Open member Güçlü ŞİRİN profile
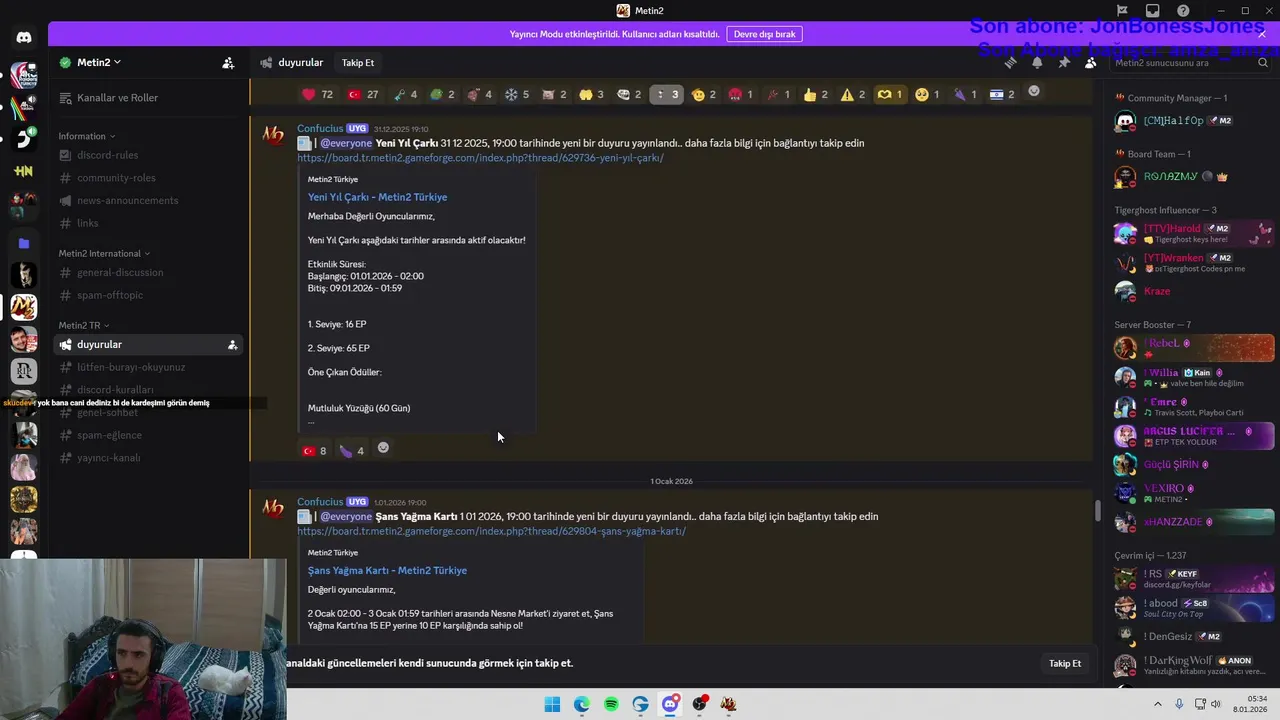Viewport: 1280px width, 720px height. 1195,464
